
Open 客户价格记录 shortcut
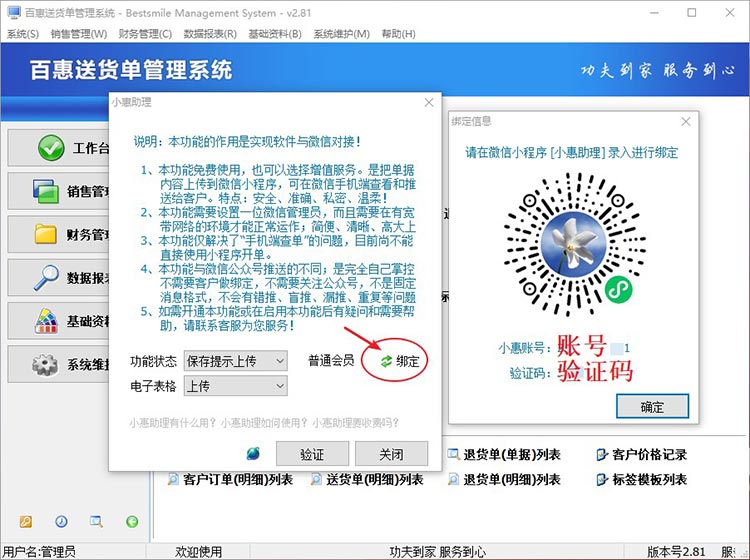(x=641, y=454)
